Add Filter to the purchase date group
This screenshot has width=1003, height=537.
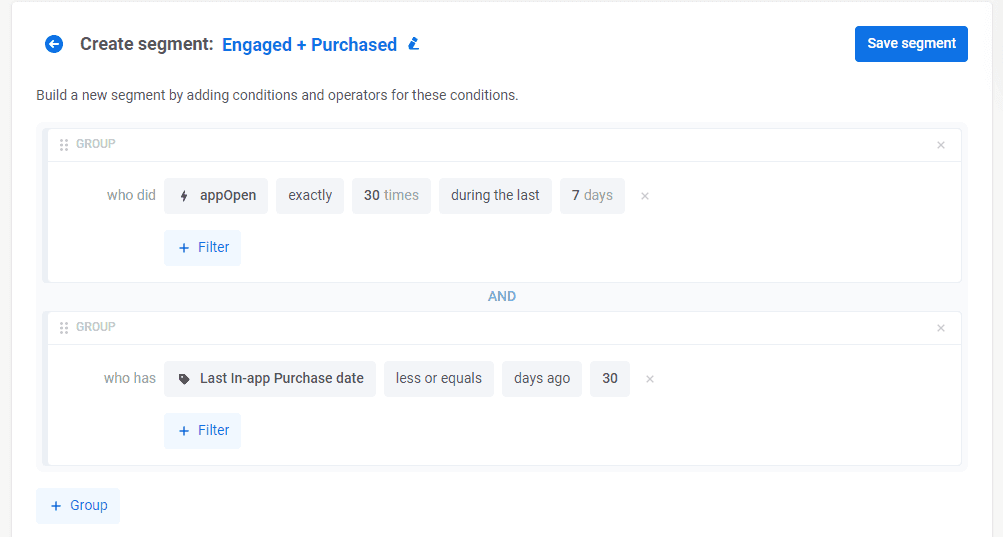coord(203,431)
